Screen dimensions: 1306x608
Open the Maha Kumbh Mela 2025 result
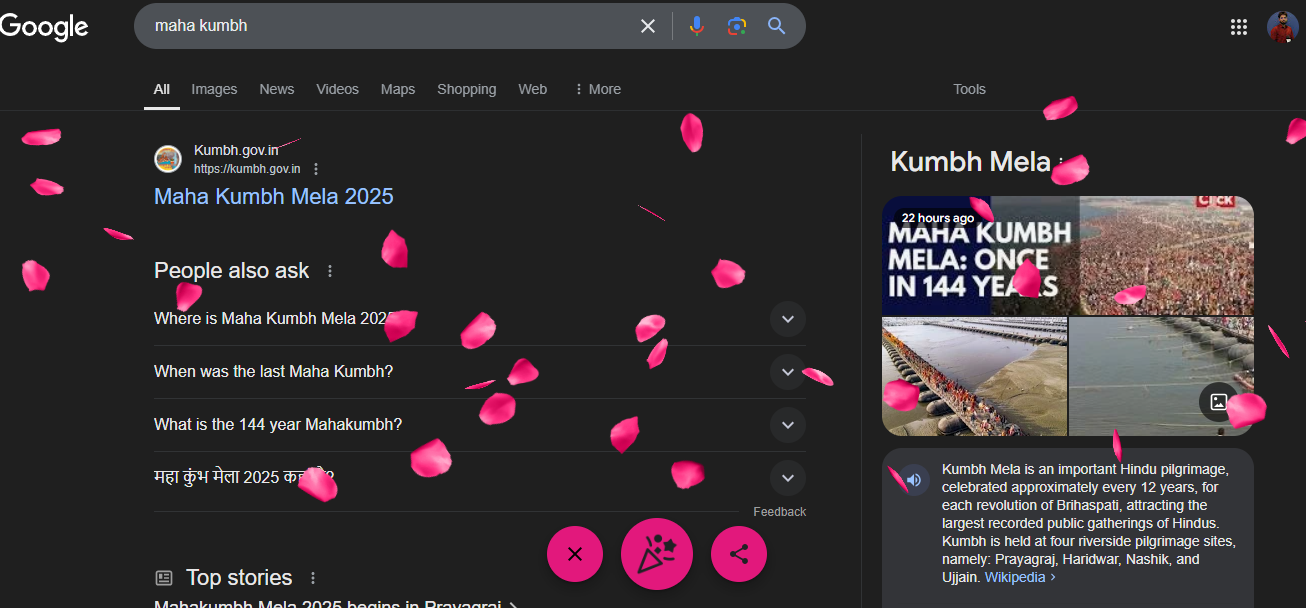(273, 197)
